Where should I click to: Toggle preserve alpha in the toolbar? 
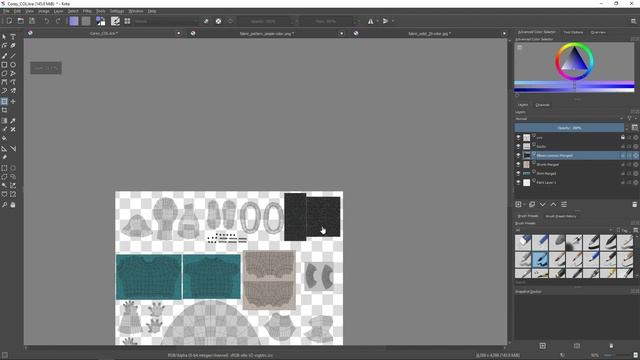coord(218,21)
